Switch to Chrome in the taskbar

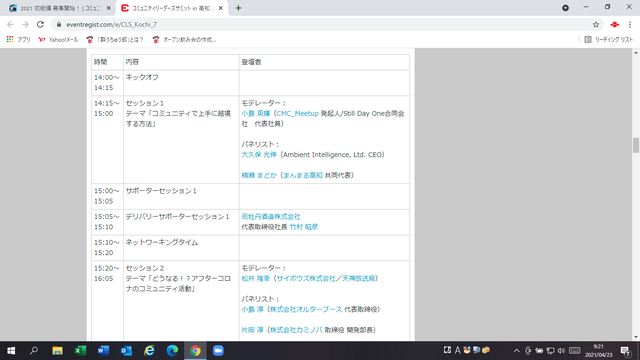[x=195, y=351]
